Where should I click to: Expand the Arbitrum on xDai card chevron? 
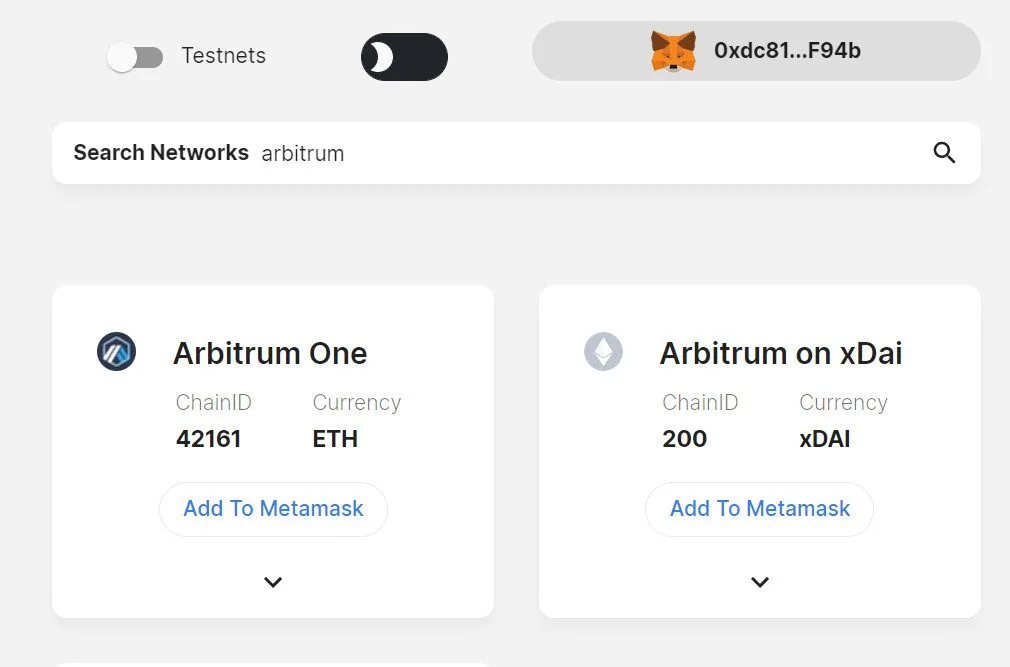[x=760, y=582]
